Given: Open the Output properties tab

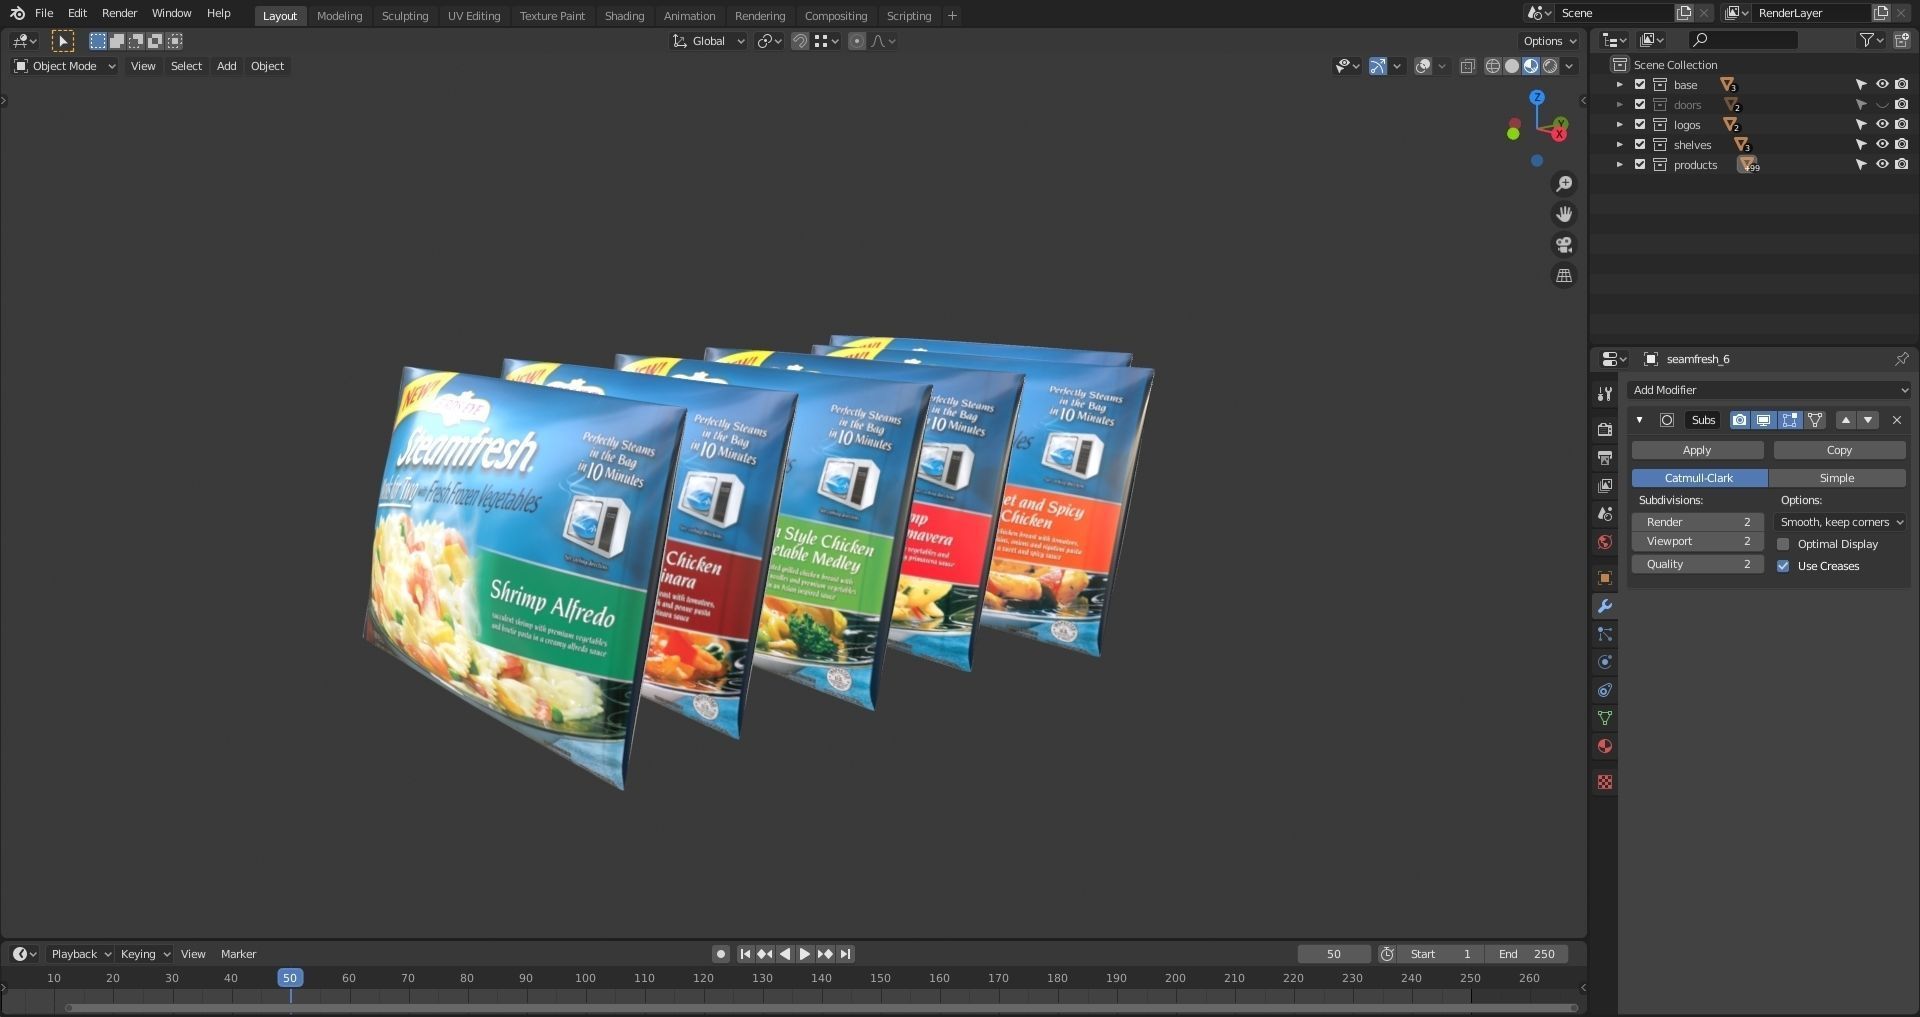Looking at the screenshot, I should [1605, 457].
